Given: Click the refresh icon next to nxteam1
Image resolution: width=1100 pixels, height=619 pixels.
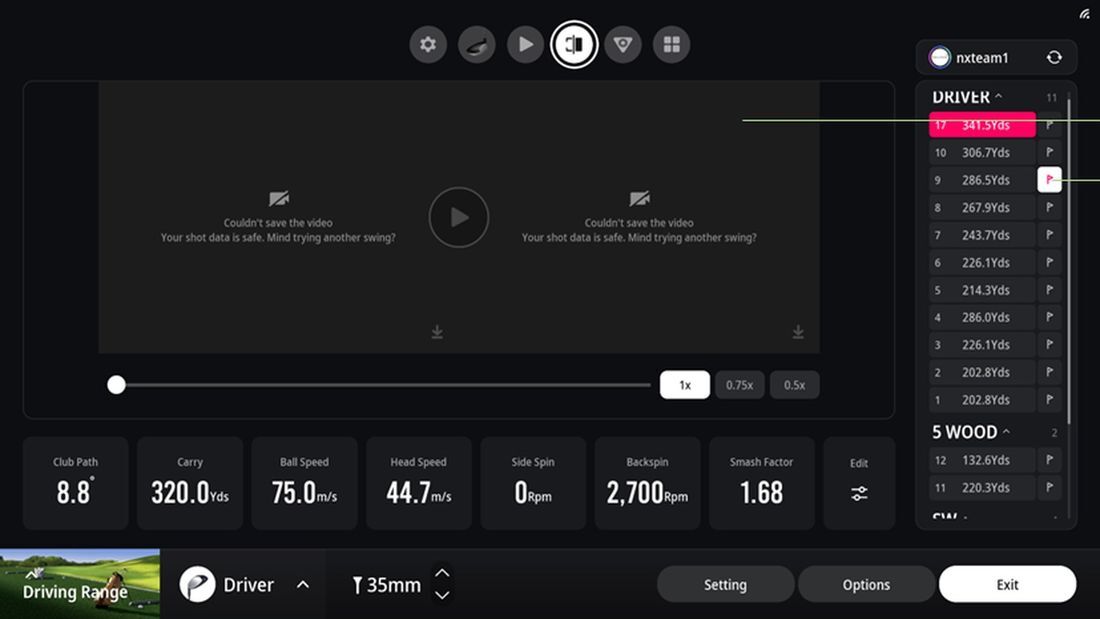Looking at the screenshot, I should click(1054, 58).
